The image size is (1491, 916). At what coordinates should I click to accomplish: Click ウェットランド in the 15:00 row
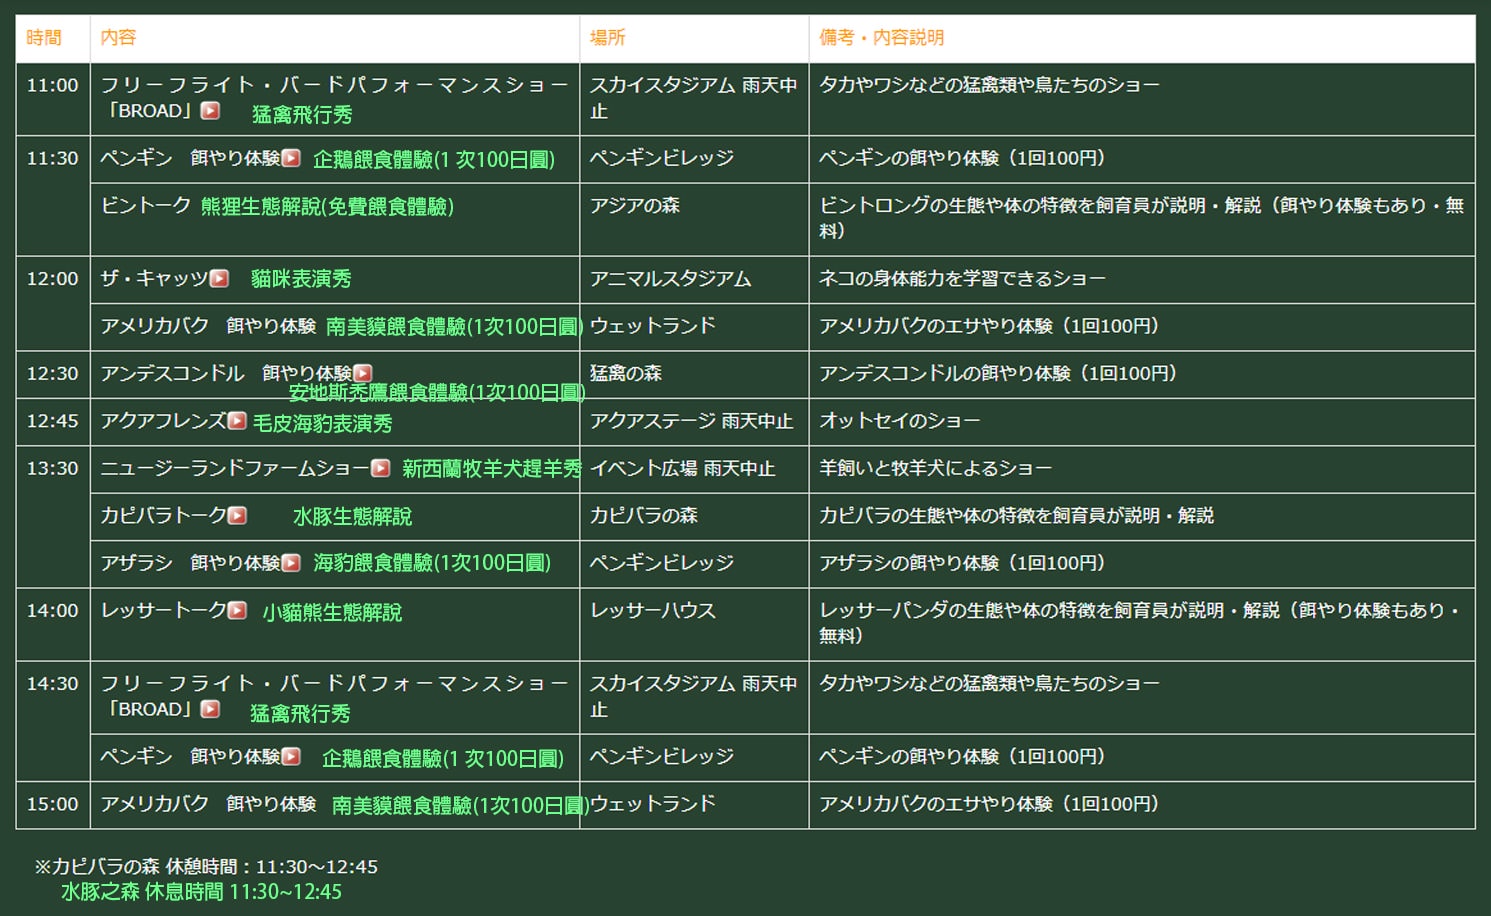coord(654,804)
